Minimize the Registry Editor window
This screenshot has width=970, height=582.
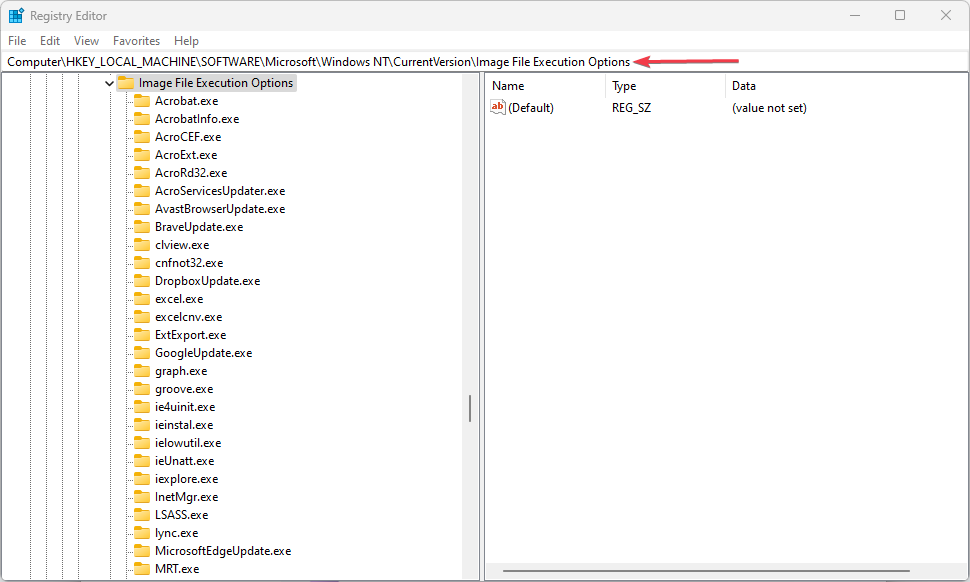pos(855,15)
